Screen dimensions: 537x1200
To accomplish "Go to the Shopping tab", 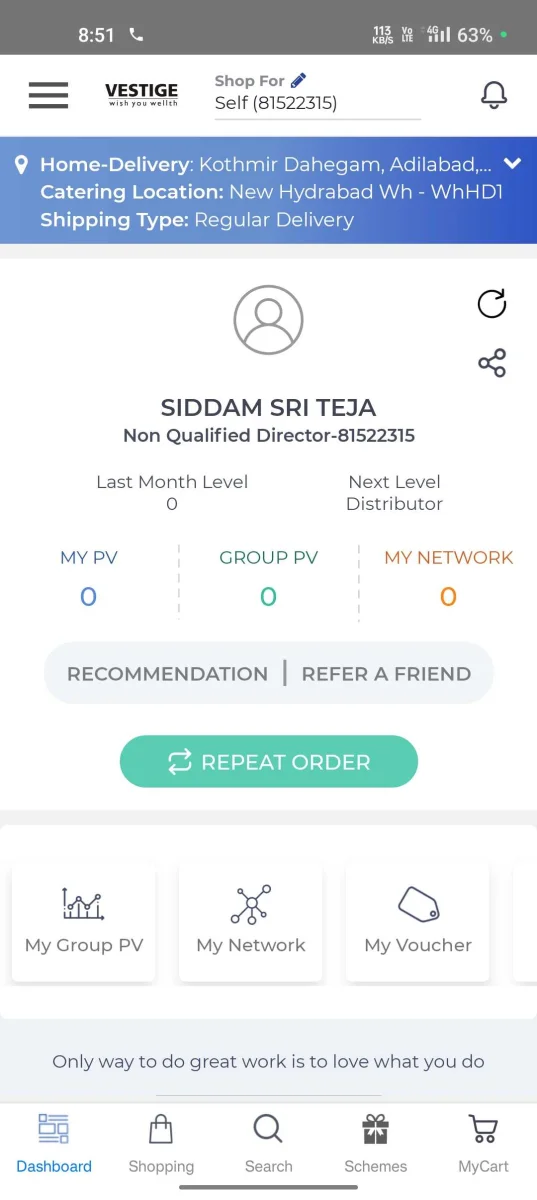I will coord(161,1145).
